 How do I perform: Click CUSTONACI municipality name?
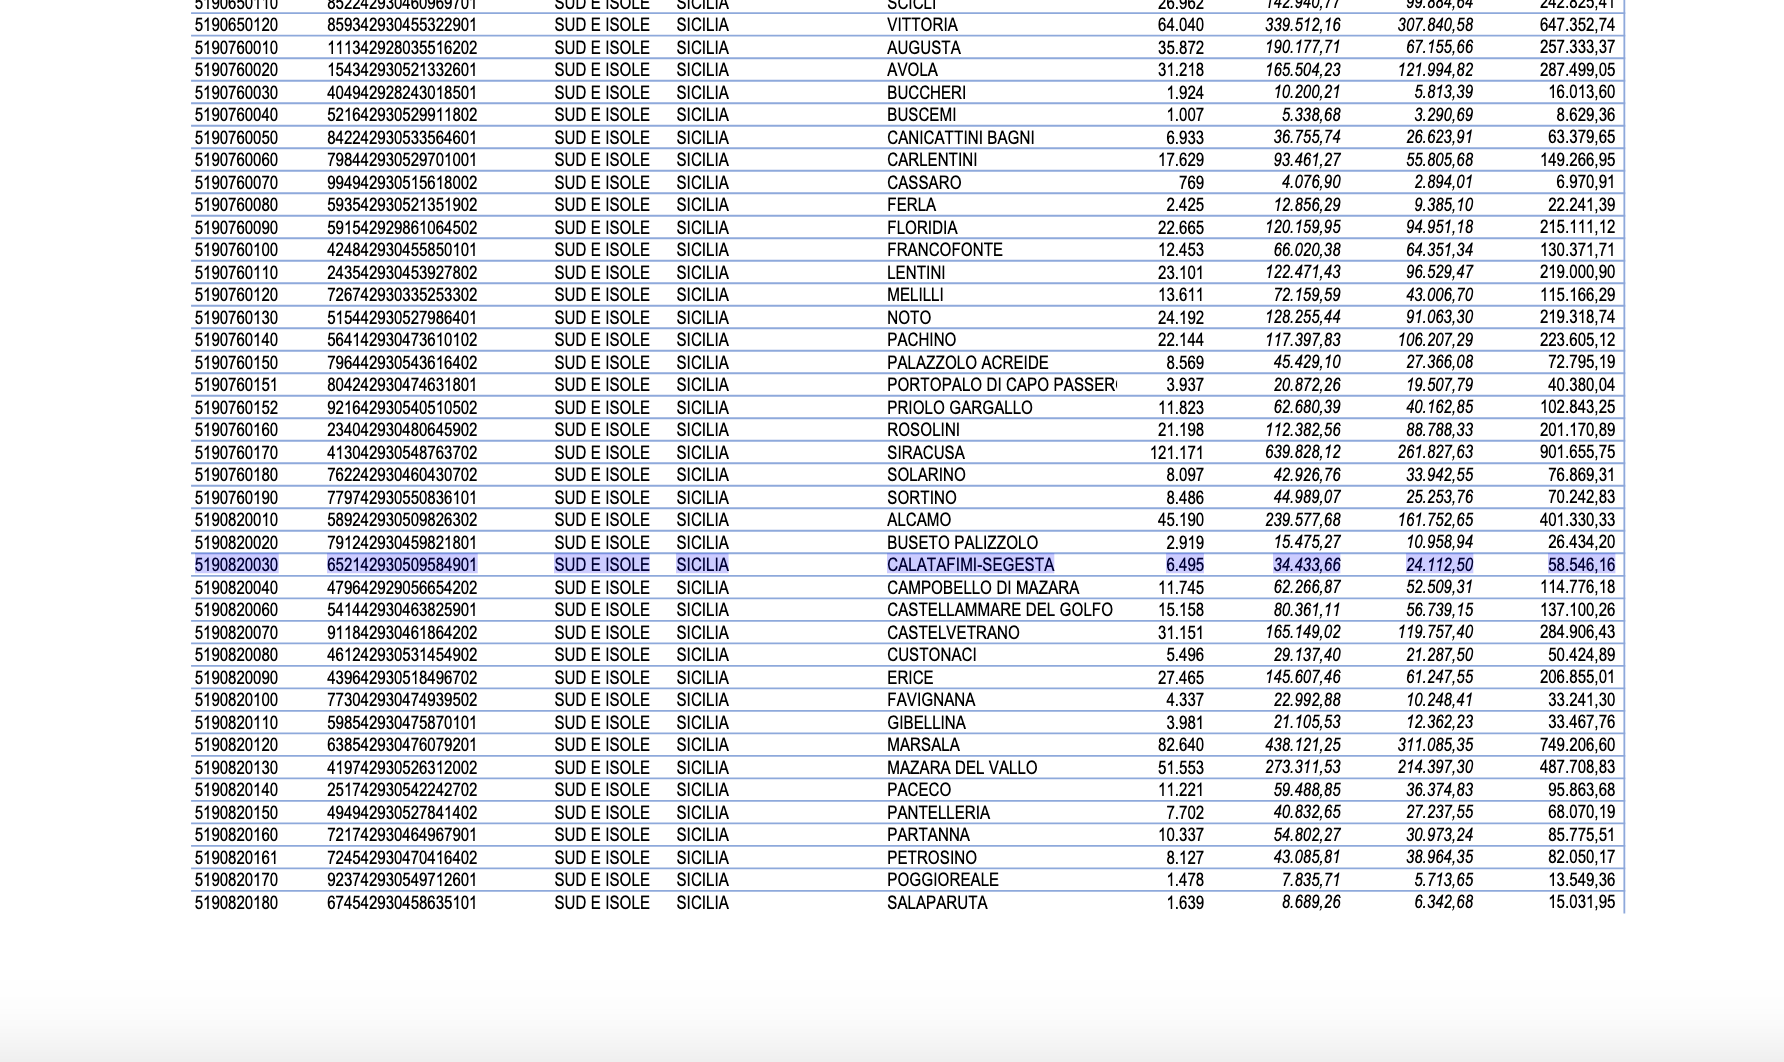pos(931,655)
